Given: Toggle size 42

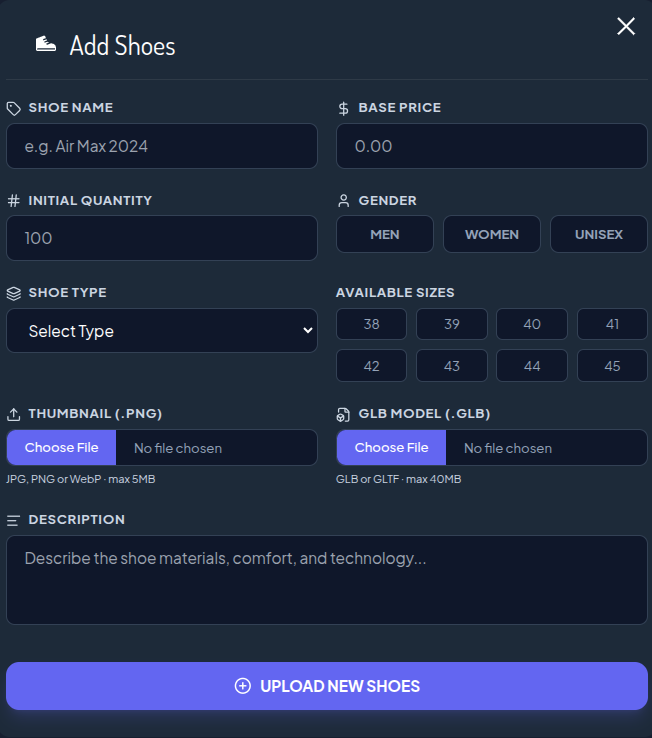Looking at the screenshot, I should (371, 366).
